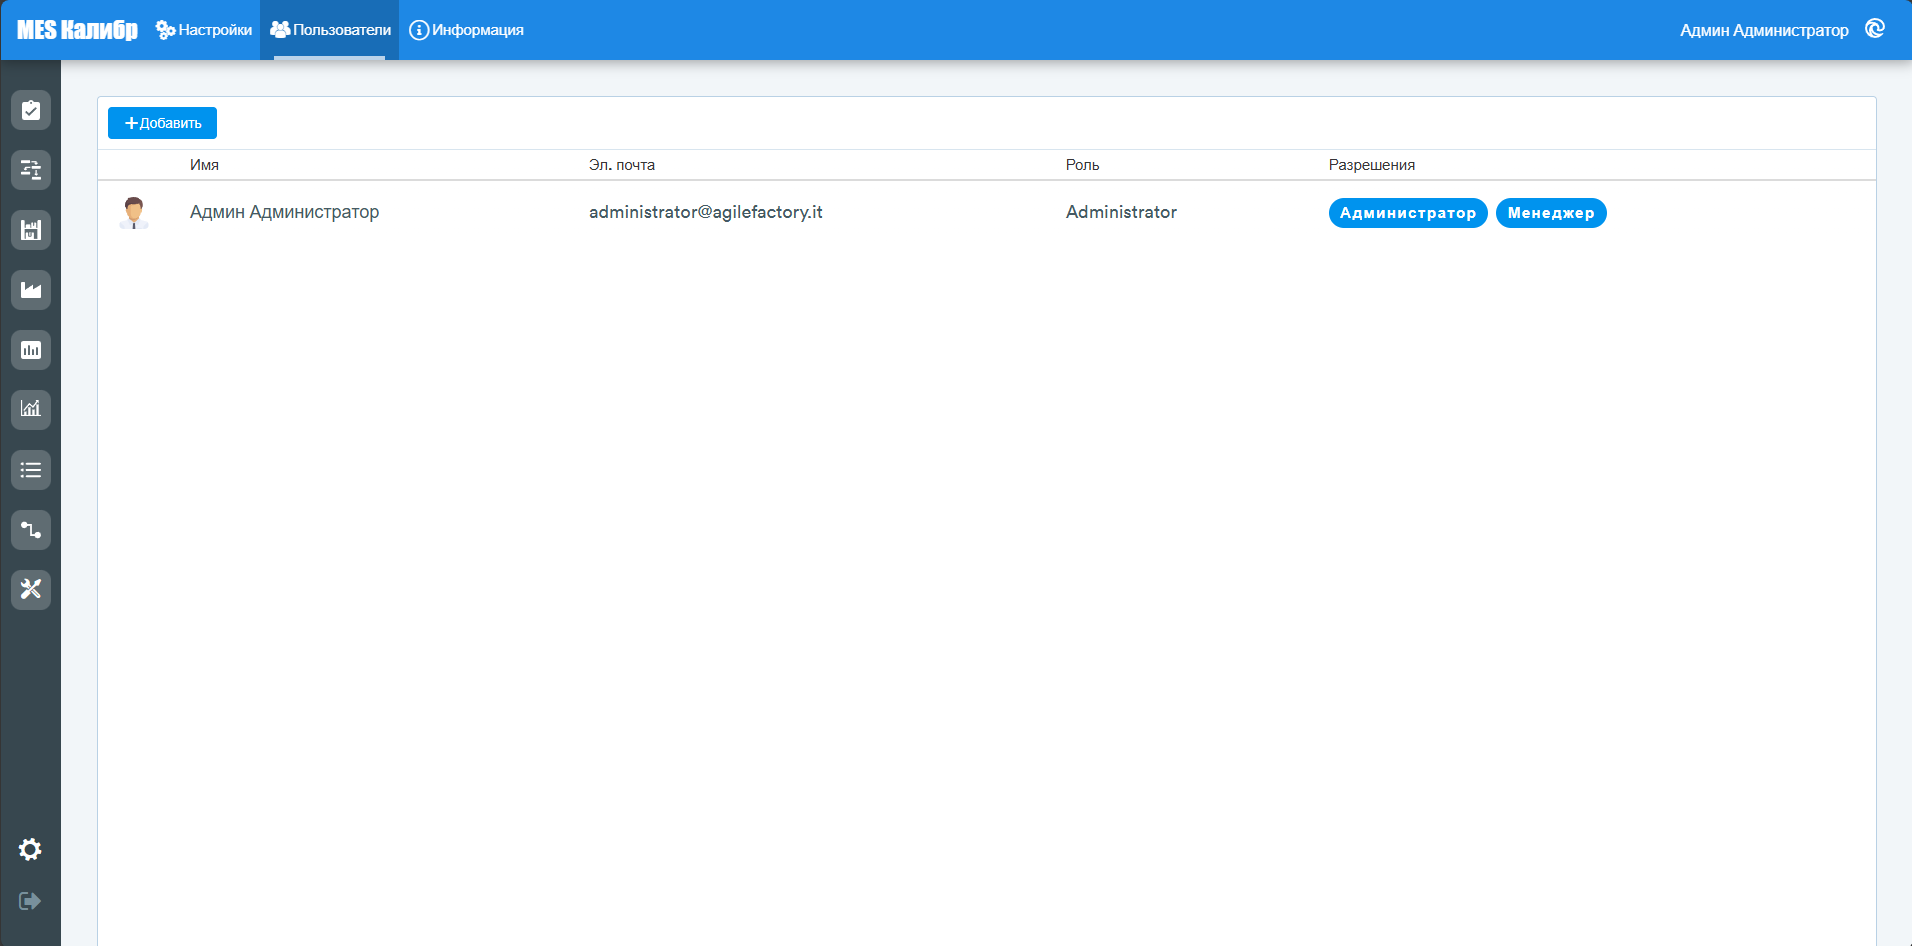This screenshot has height=946, width=1912.
Task: Open the clipboard checklist sidebar icon
Action: pyautogui.click(x=31, y=110)
